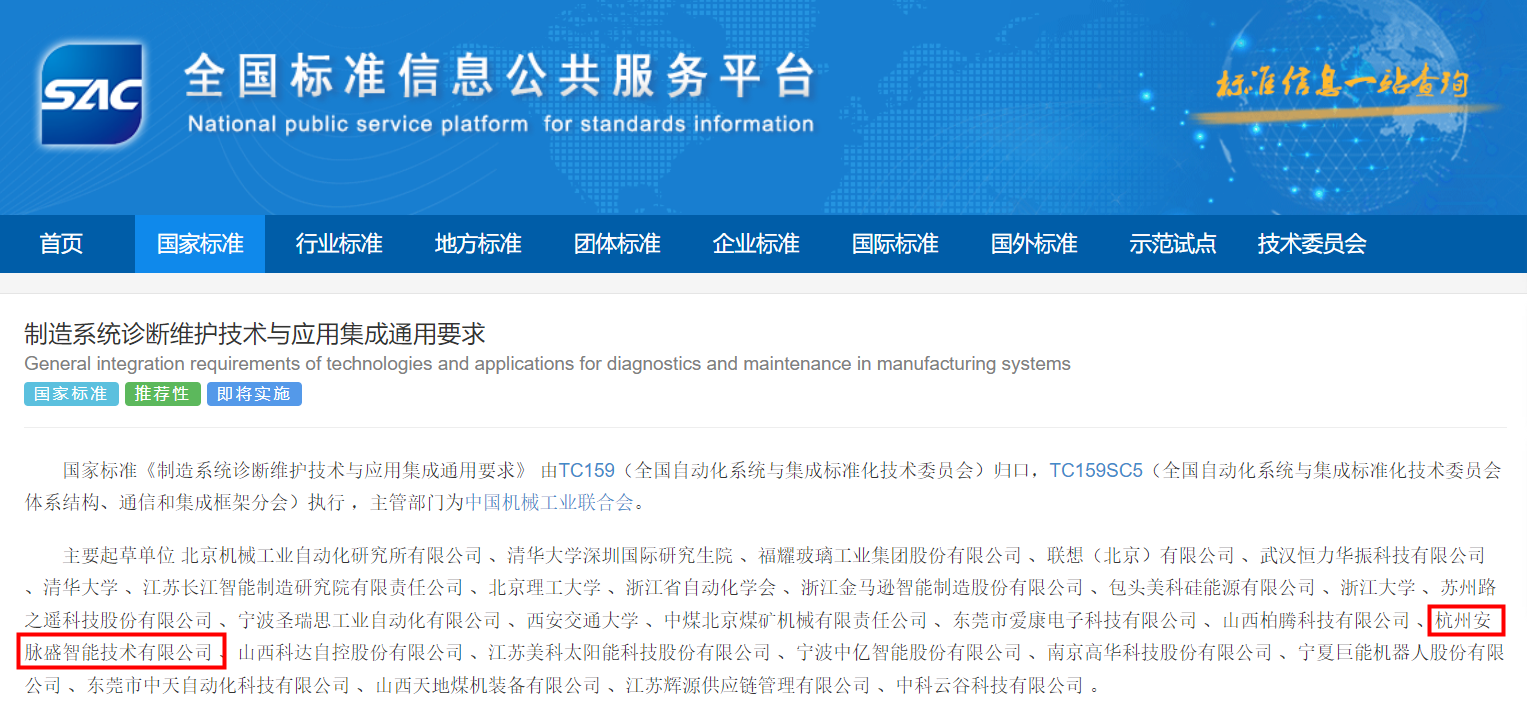The width and height of the screenshot is (1527, 715).
Task: Click 宁波圣瑞思工业自动化有限公司 text
Action: pyautogui.click(x=369, y=622)
